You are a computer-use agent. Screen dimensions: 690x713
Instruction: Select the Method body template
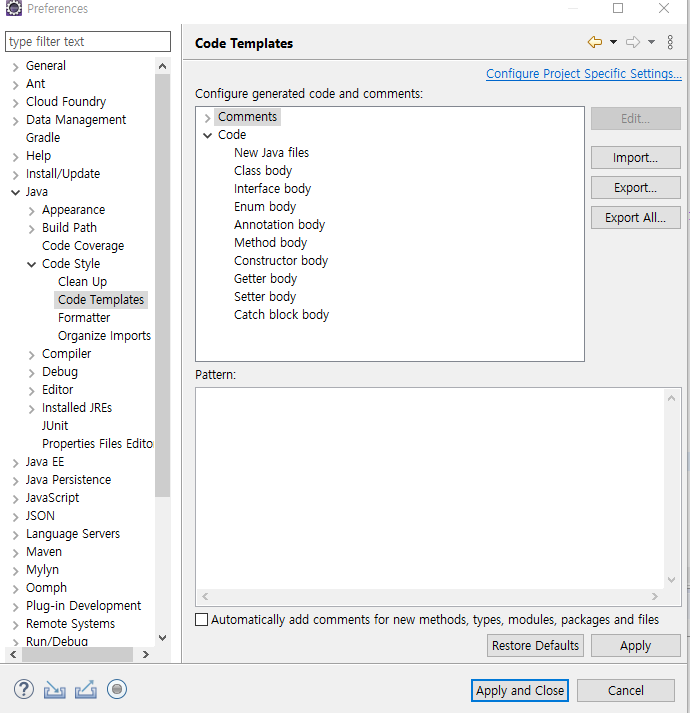pos(270,242)
